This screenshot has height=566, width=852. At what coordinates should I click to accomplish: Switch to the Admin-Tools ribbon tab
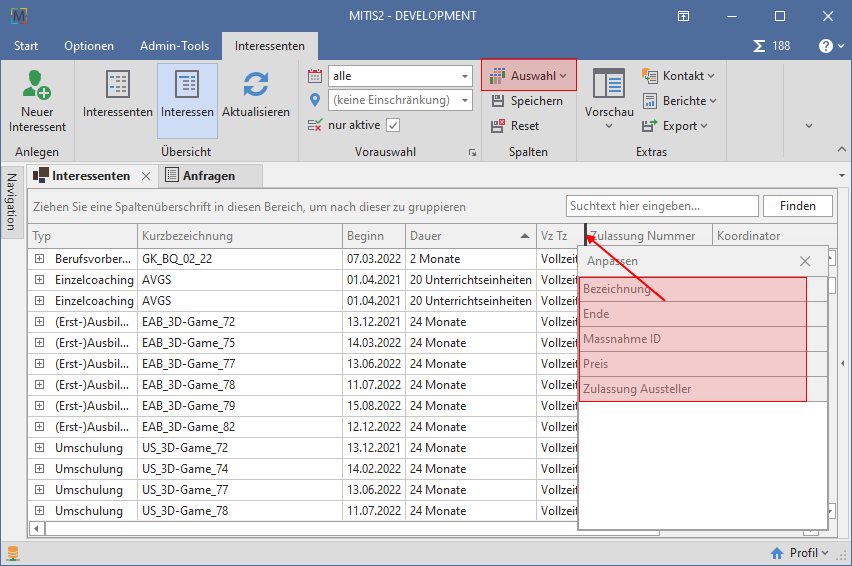pos(174,46)
